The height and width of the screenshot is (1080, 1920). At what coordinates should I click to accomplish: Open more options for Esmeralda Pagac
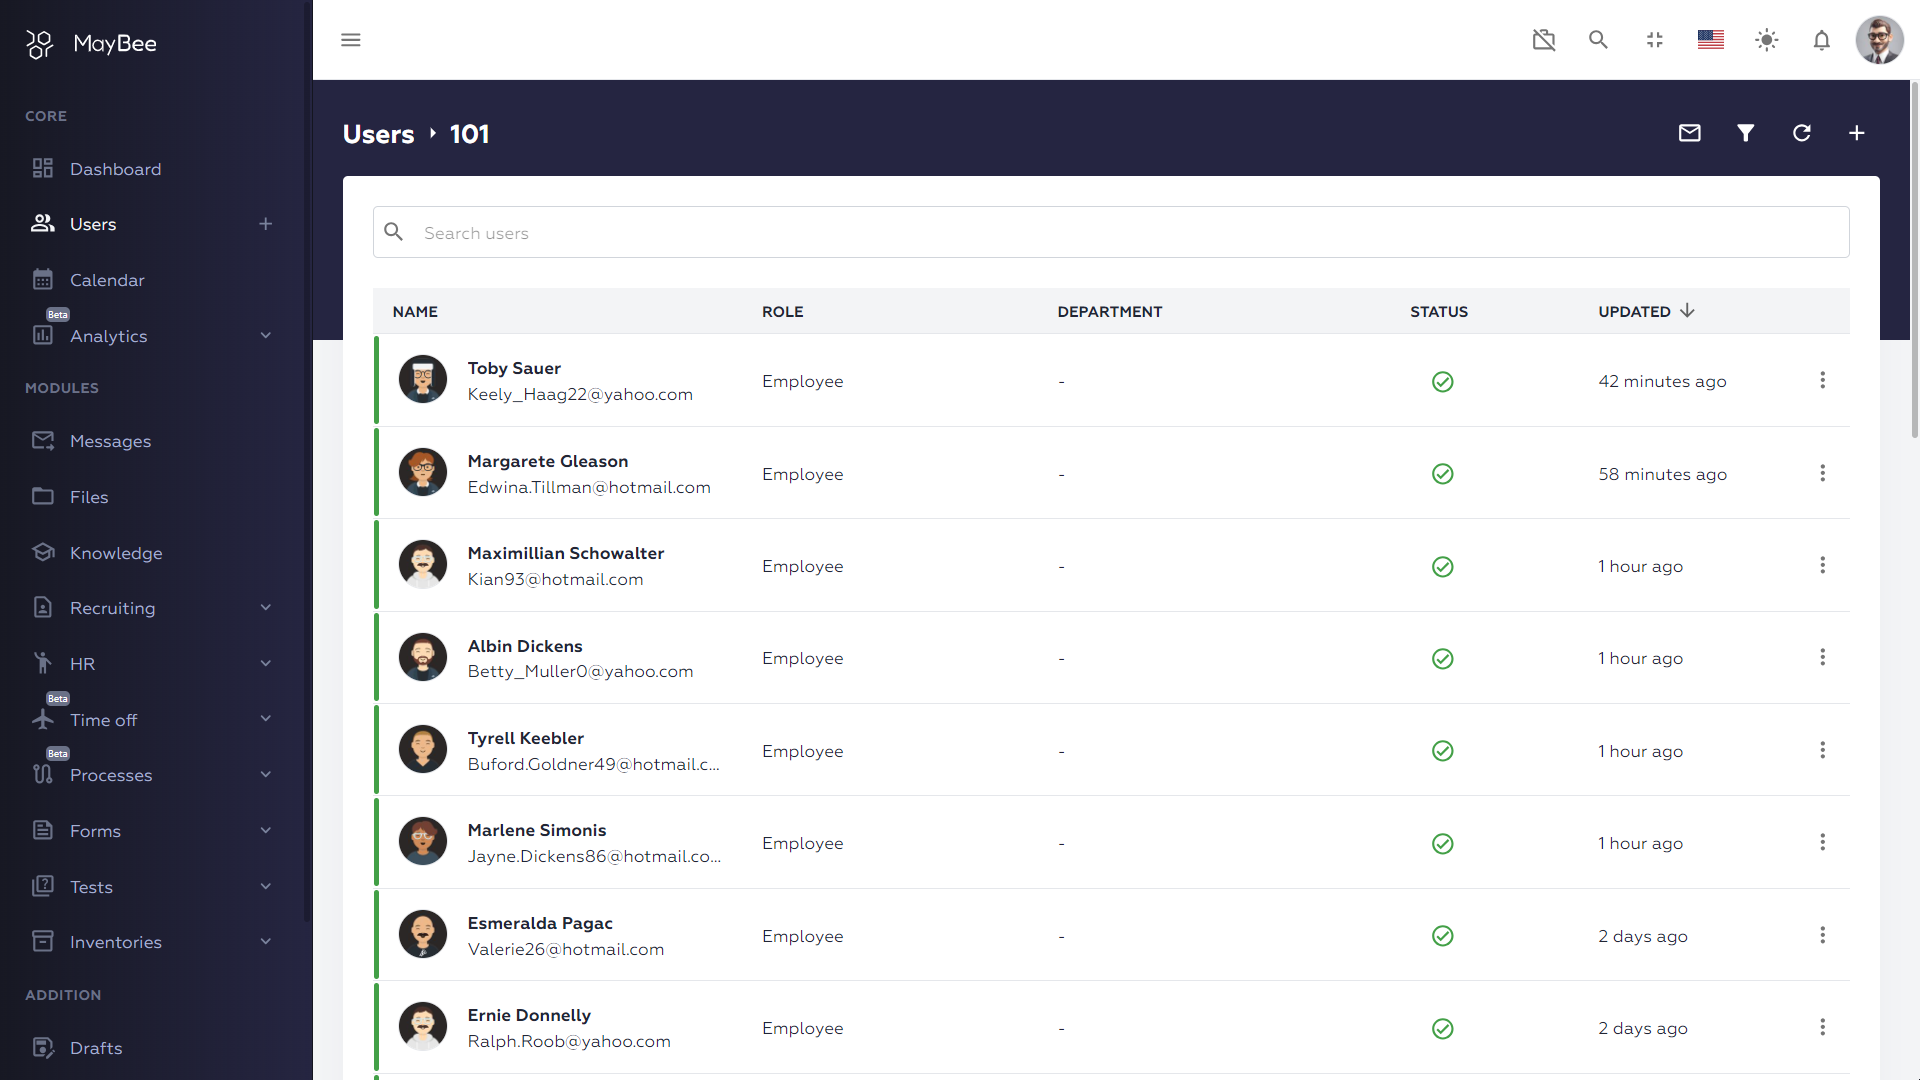click(1823, 935)
